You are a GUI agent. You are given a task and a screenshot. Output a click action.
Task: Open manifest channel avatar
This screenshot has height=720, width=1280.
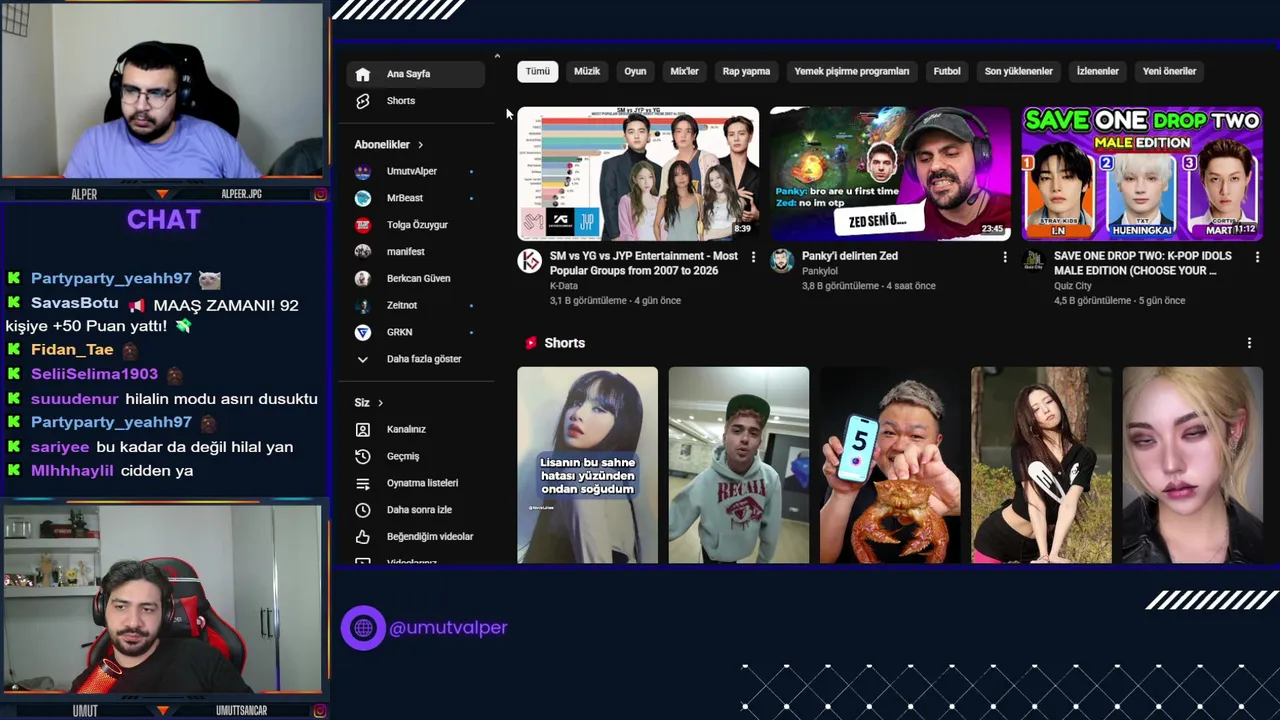pos(363,252)
